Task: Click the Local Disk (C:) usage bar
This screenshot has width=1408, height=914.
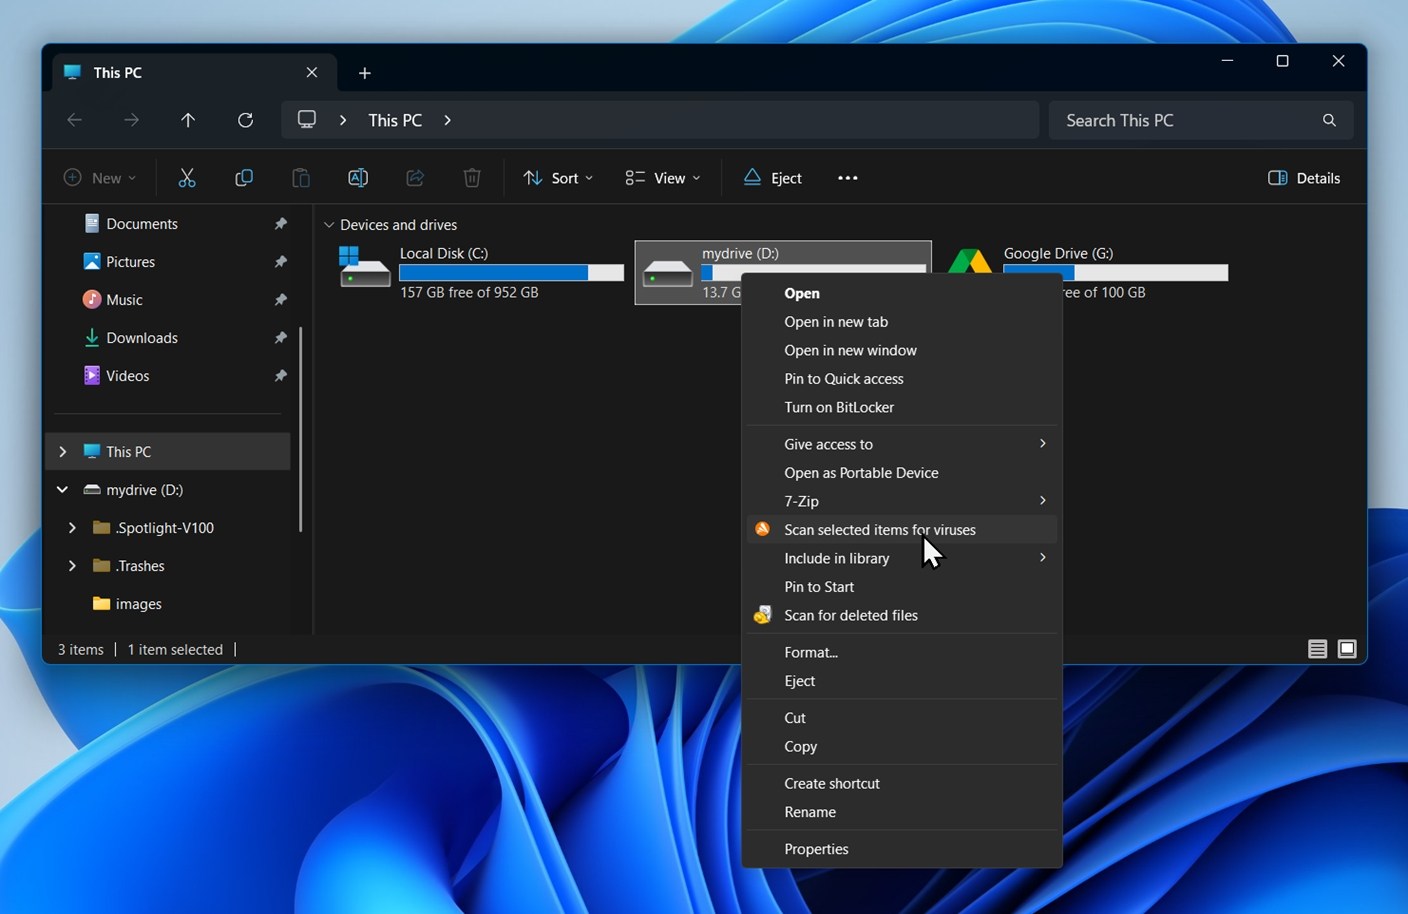Action: pyautogui.click(x=511, y=273)
